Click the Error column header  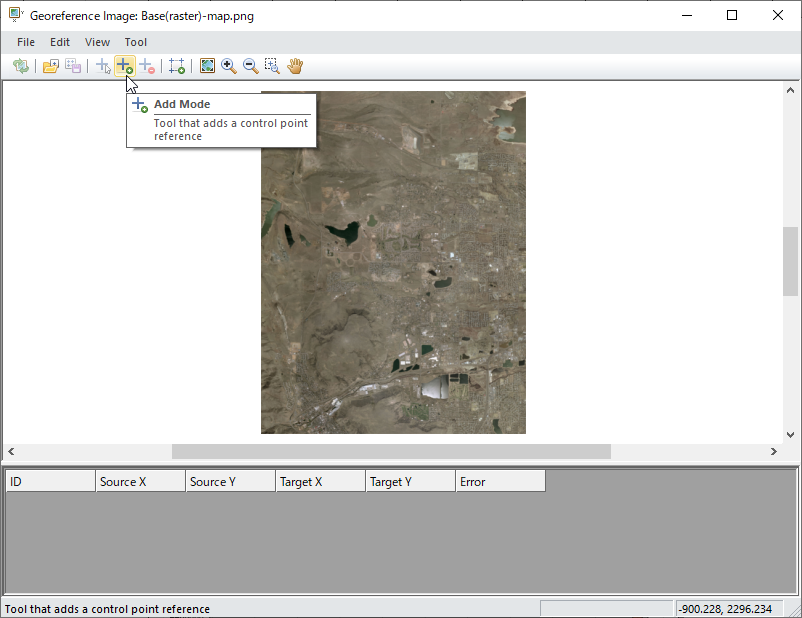tap(501, 481)
